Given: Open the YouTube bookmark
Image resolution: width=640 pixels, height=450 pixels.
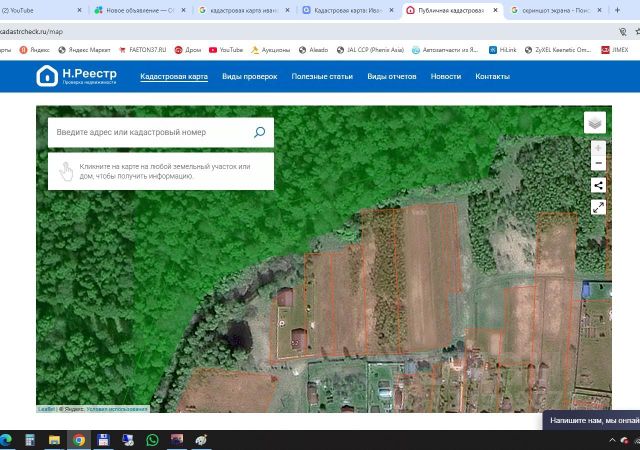Looking at the screenshot, I should (x=226, y=50).
